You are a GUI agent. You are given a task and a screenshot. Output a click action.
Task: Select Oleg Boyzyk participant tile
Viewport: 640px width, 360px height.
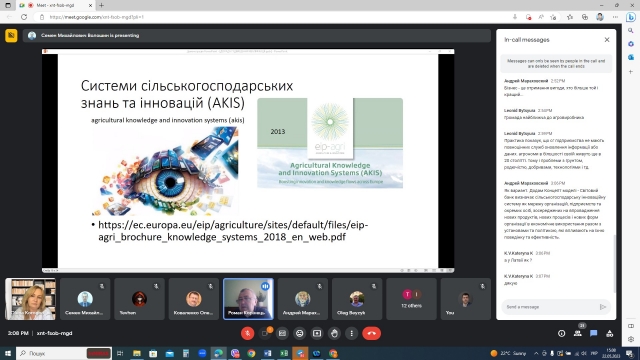[x=357, y=299]
